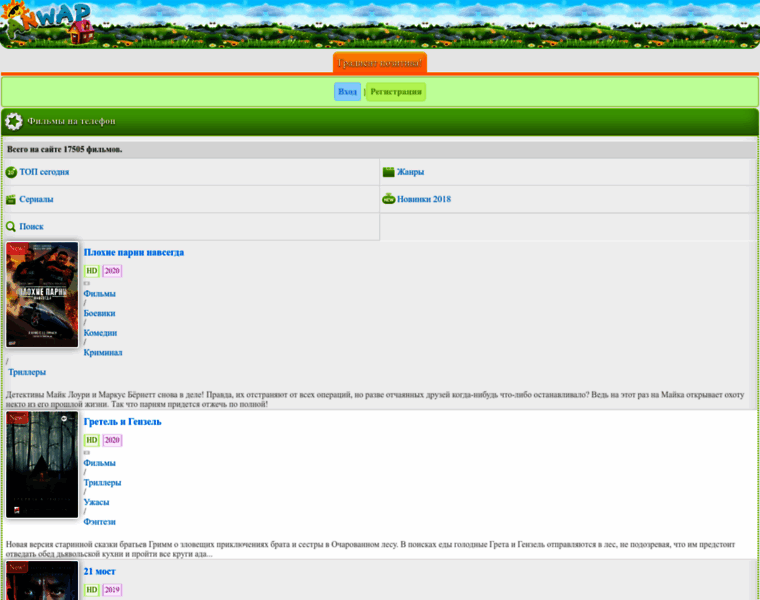Click the clapperboard icon beside Жанры
Image resolution: width=760 pixels, height=600 pixels.
pyautogui.click(x=388, y=172)
